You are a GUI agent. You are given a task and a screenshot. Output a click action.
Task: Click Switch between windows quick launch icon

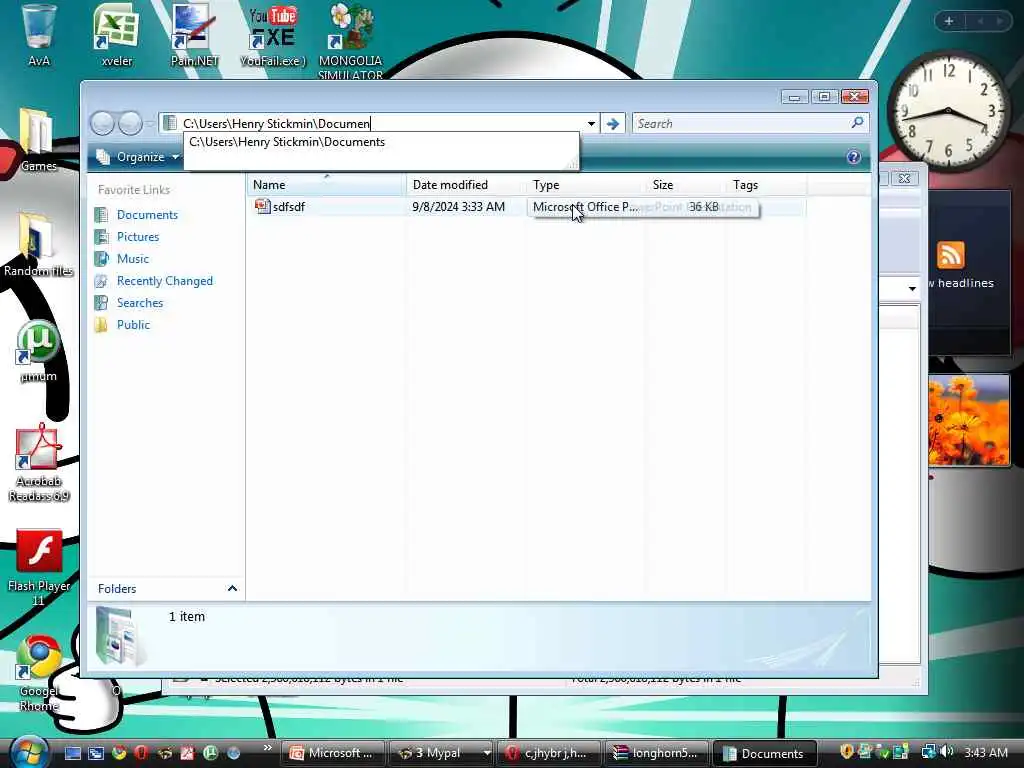96,753
